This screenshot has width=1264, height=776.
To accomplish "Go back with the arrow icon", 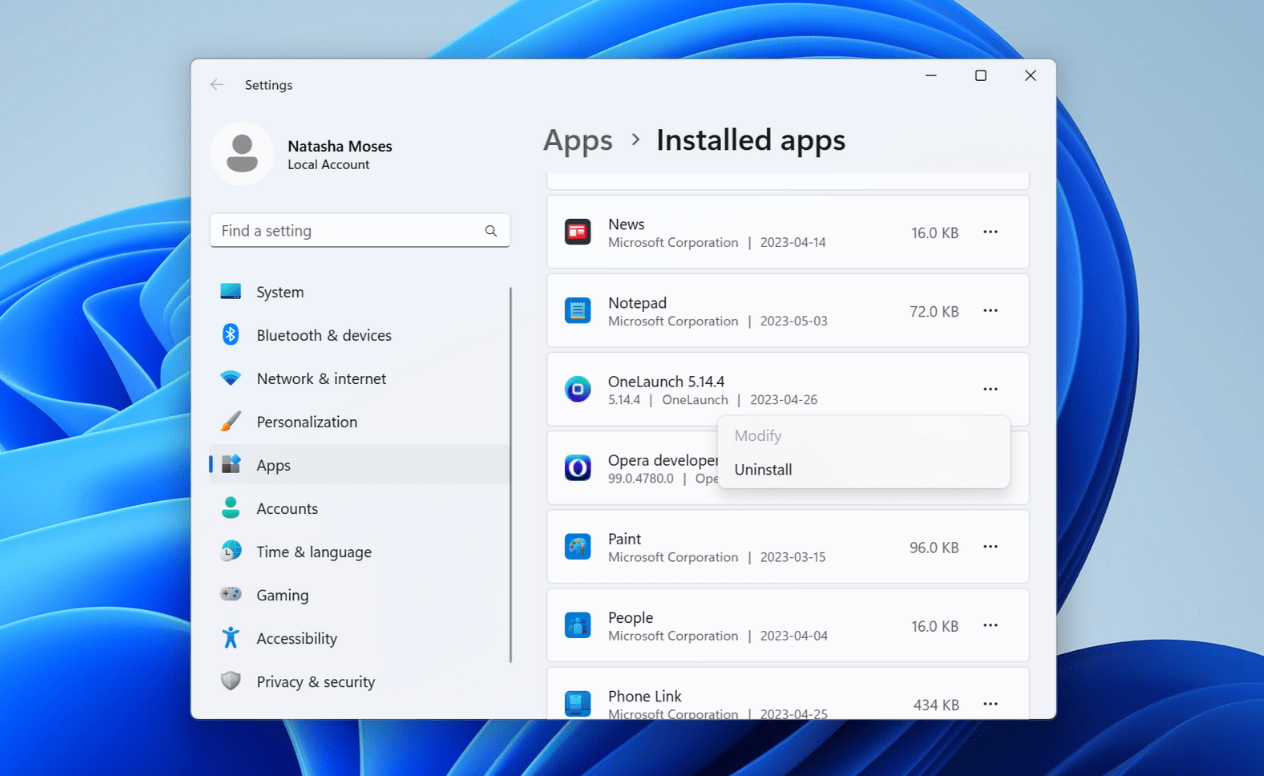I will (x=217, y=85).
